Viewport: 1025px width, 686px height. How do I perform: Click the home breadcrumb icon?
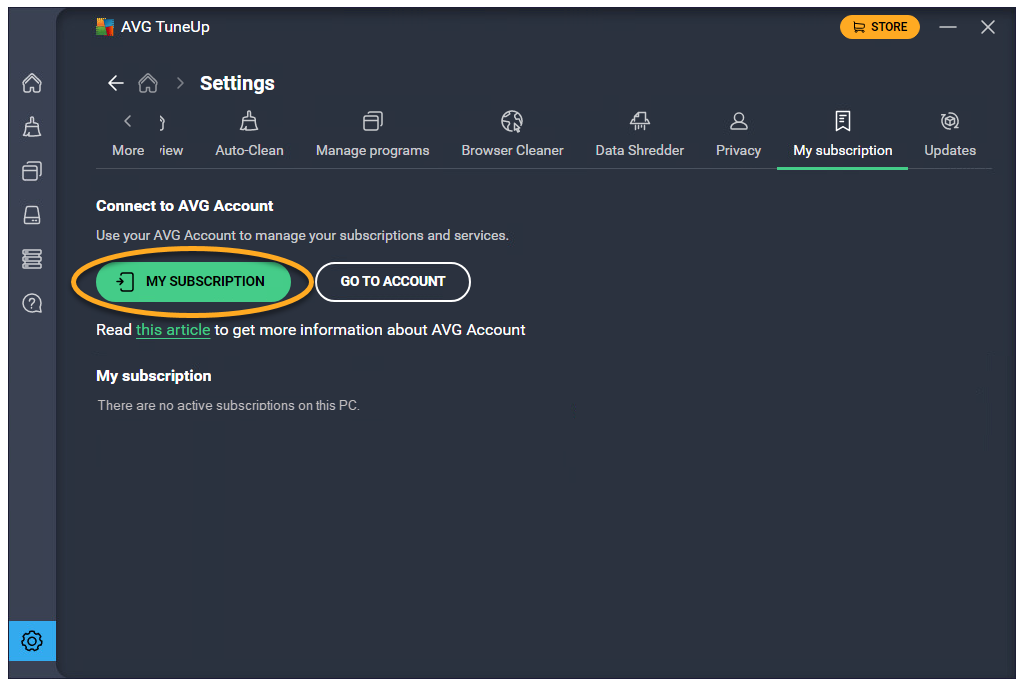148,83
